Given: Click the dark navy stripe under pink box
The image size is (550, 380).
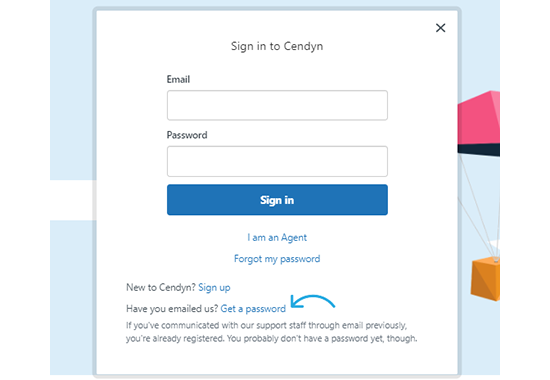Looking at the screenshot, I should (478, 149).
